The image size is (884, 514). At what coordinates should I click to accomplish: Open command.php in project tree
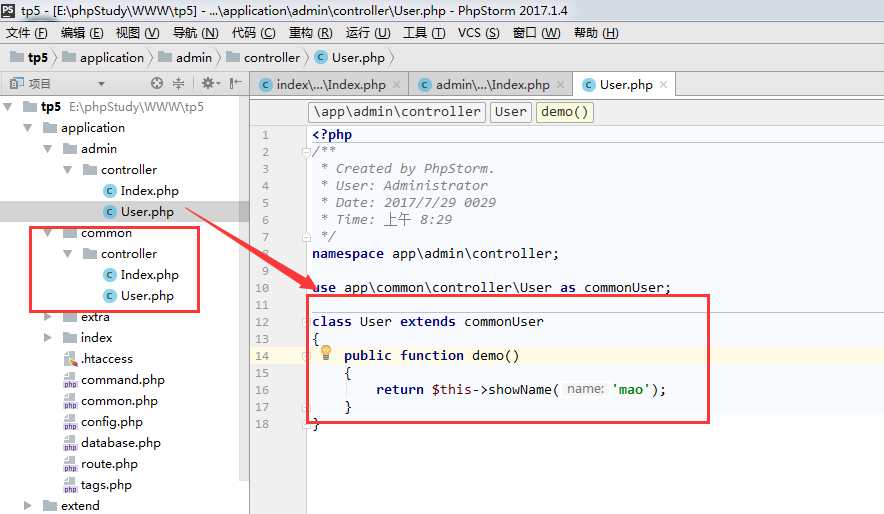(122, 380)
